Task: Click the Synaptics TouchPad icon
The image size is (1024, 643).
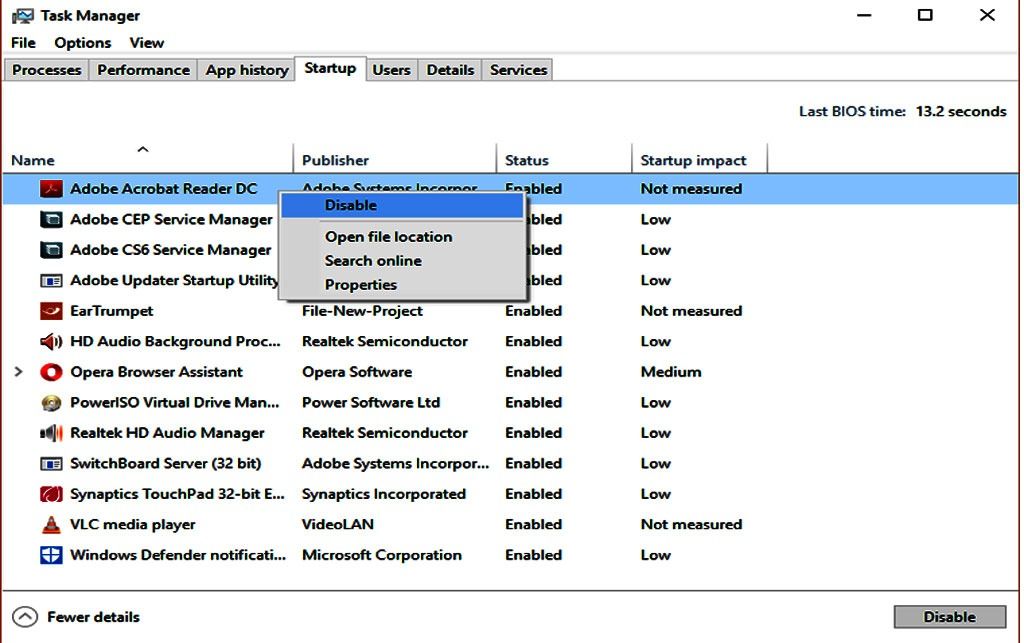Action: pyautogui.click(x=51, y=494)
